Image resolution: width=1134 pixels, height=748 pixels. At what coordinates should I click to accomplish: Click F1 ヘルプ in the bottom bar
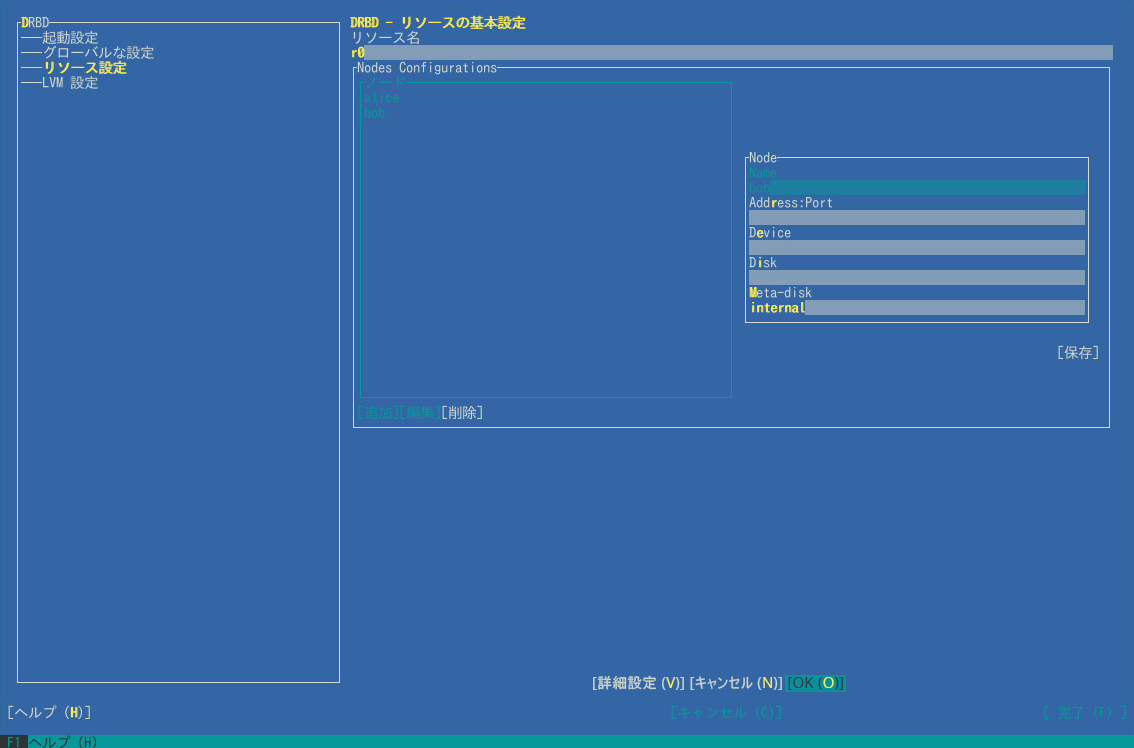click(x=48, y=741)
